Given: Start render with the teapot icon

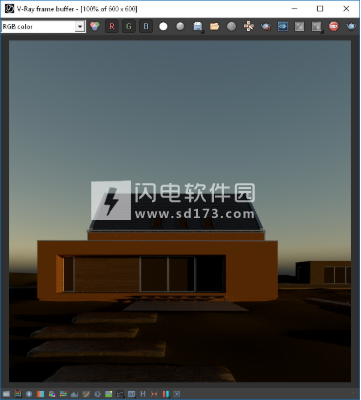Looking at the screenshot, I should [351, 27].
